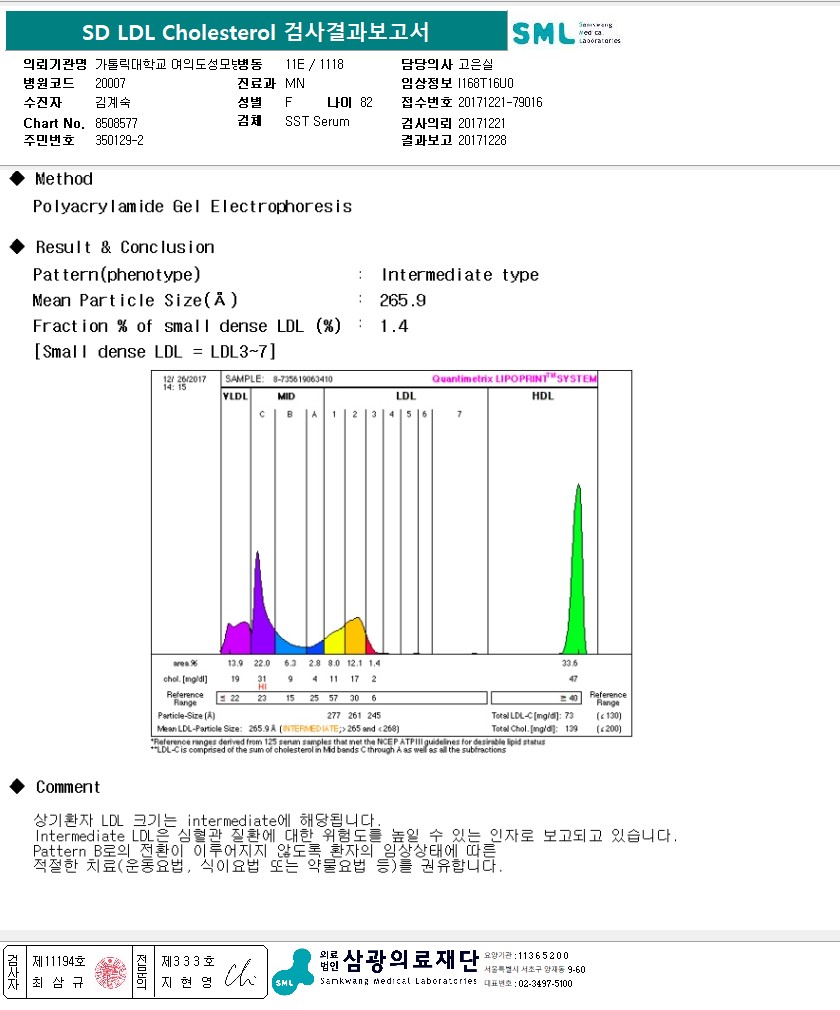Screen dimensions: 840x1010
Task: Click the orange 'INTERMEDIATE' label in the chart
Action: (x=311, y=729)
